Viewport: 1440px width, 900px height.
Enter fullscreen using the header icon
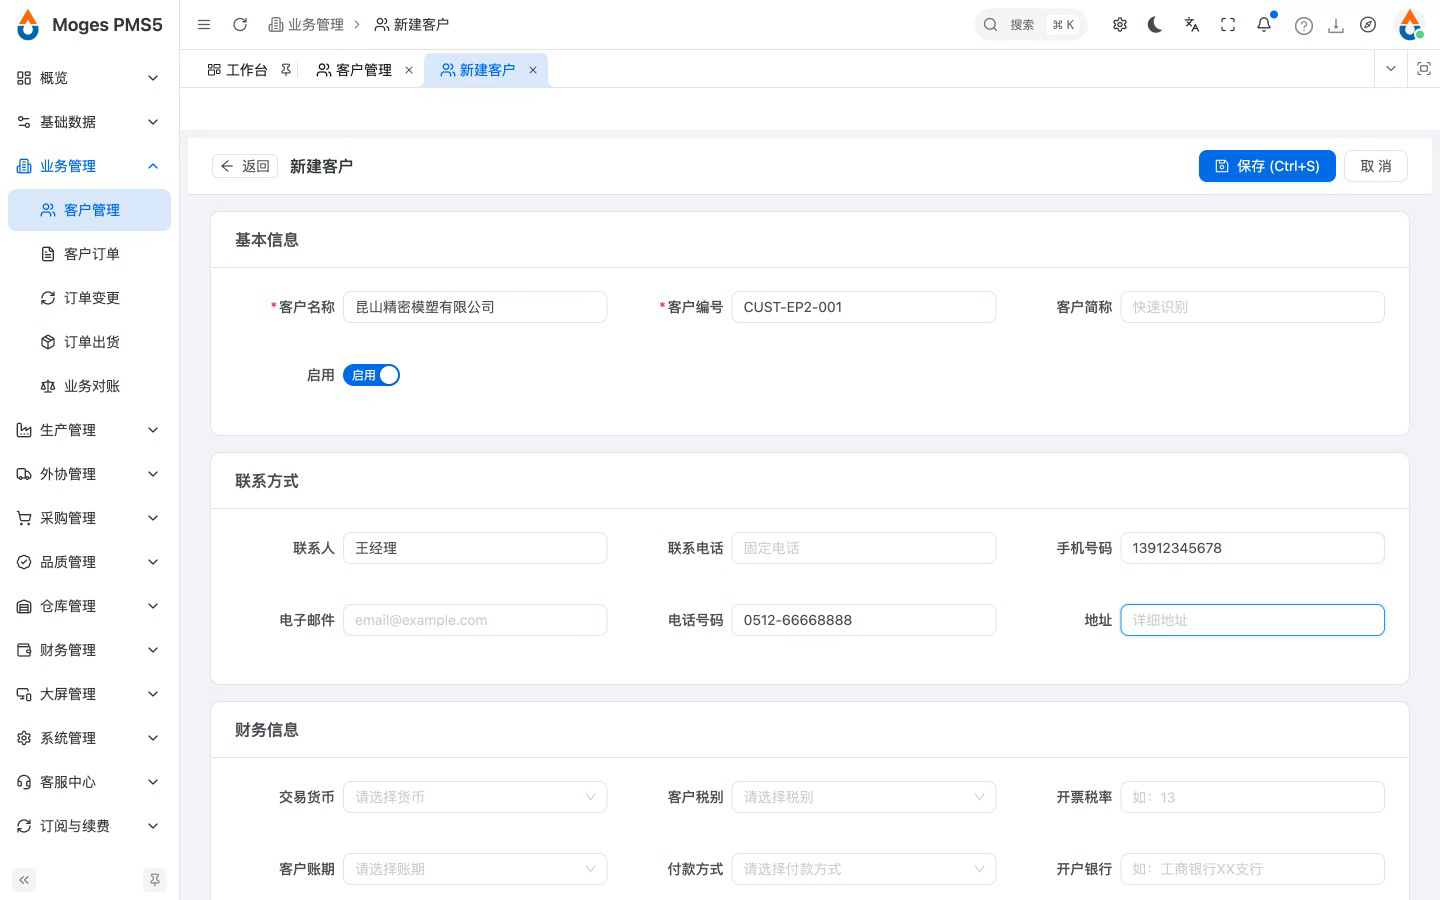coord(1228,24)
